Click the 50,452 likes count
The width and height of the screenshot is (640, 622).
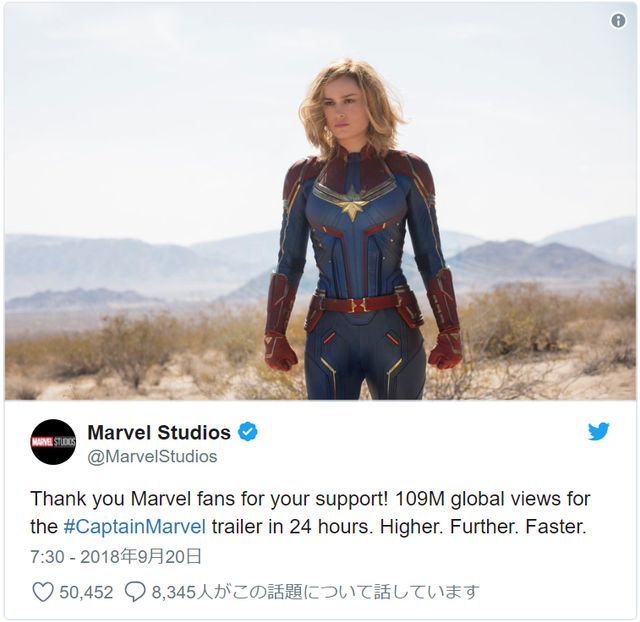(86, 592)
